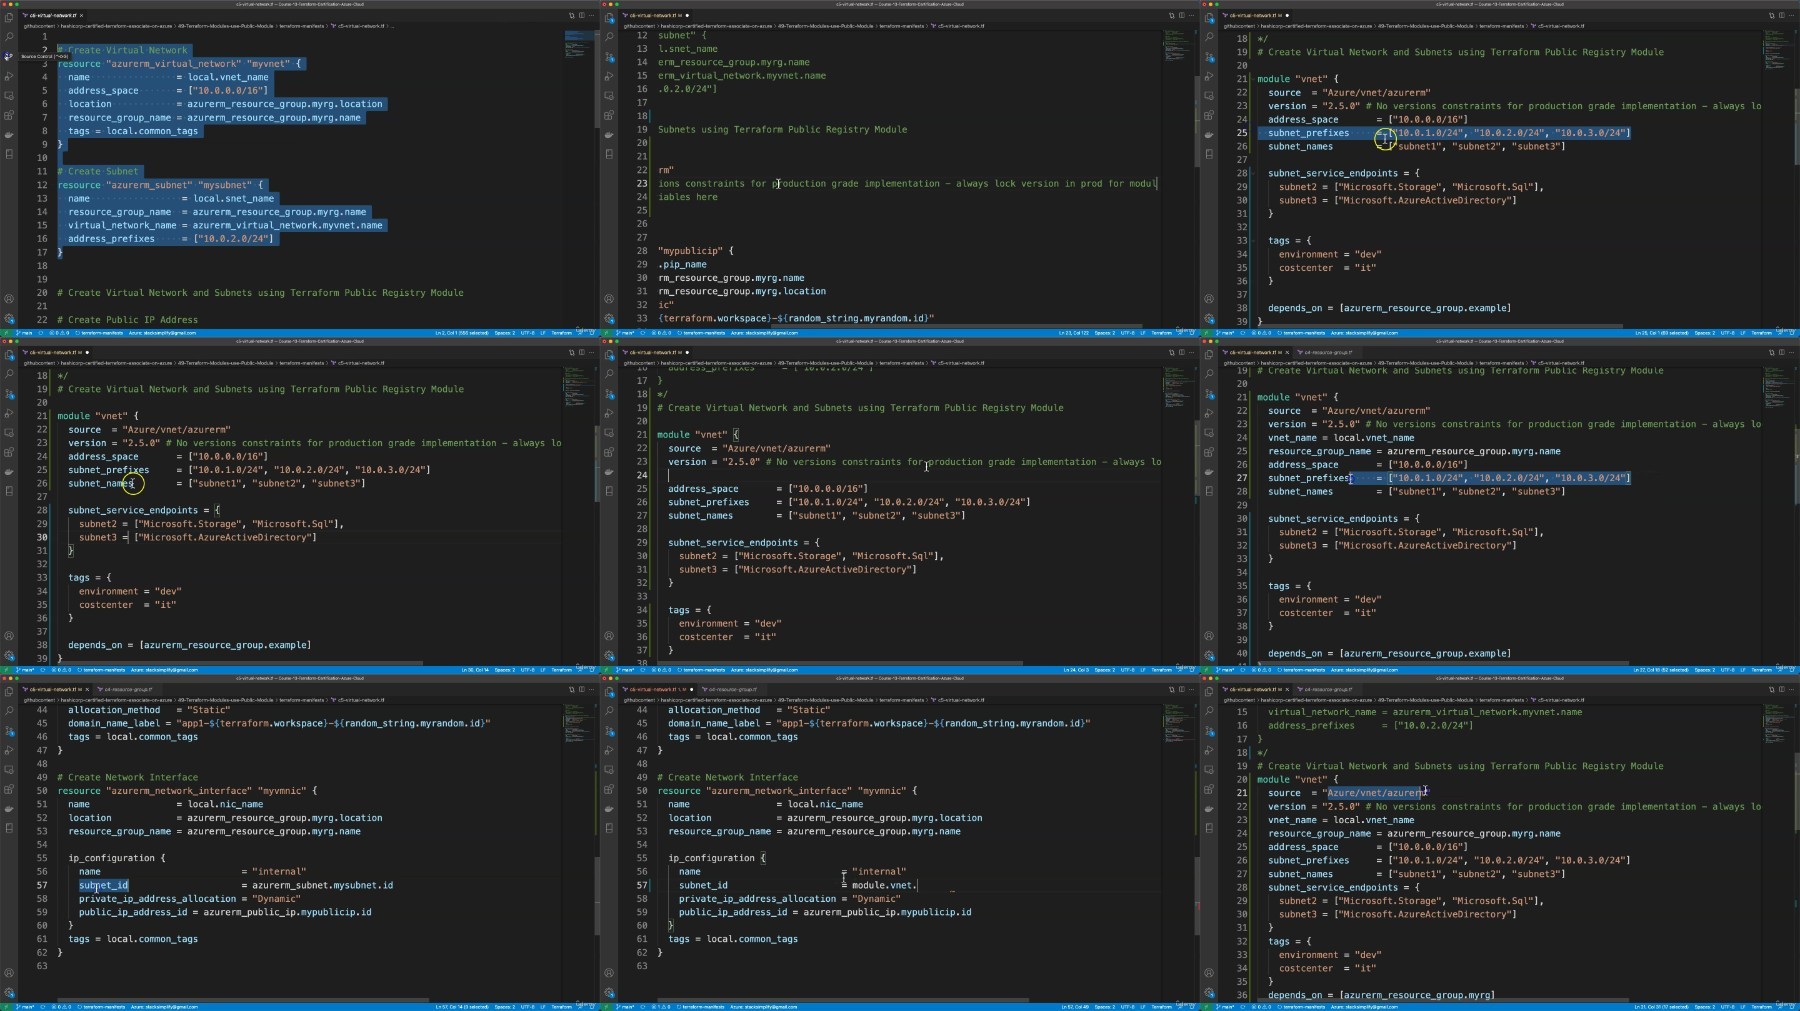Screen dimensions: 1800x1011
Task: Open Explorer in the top-left VS Code window
Action: pyautogui.click(x=9, y=18)
